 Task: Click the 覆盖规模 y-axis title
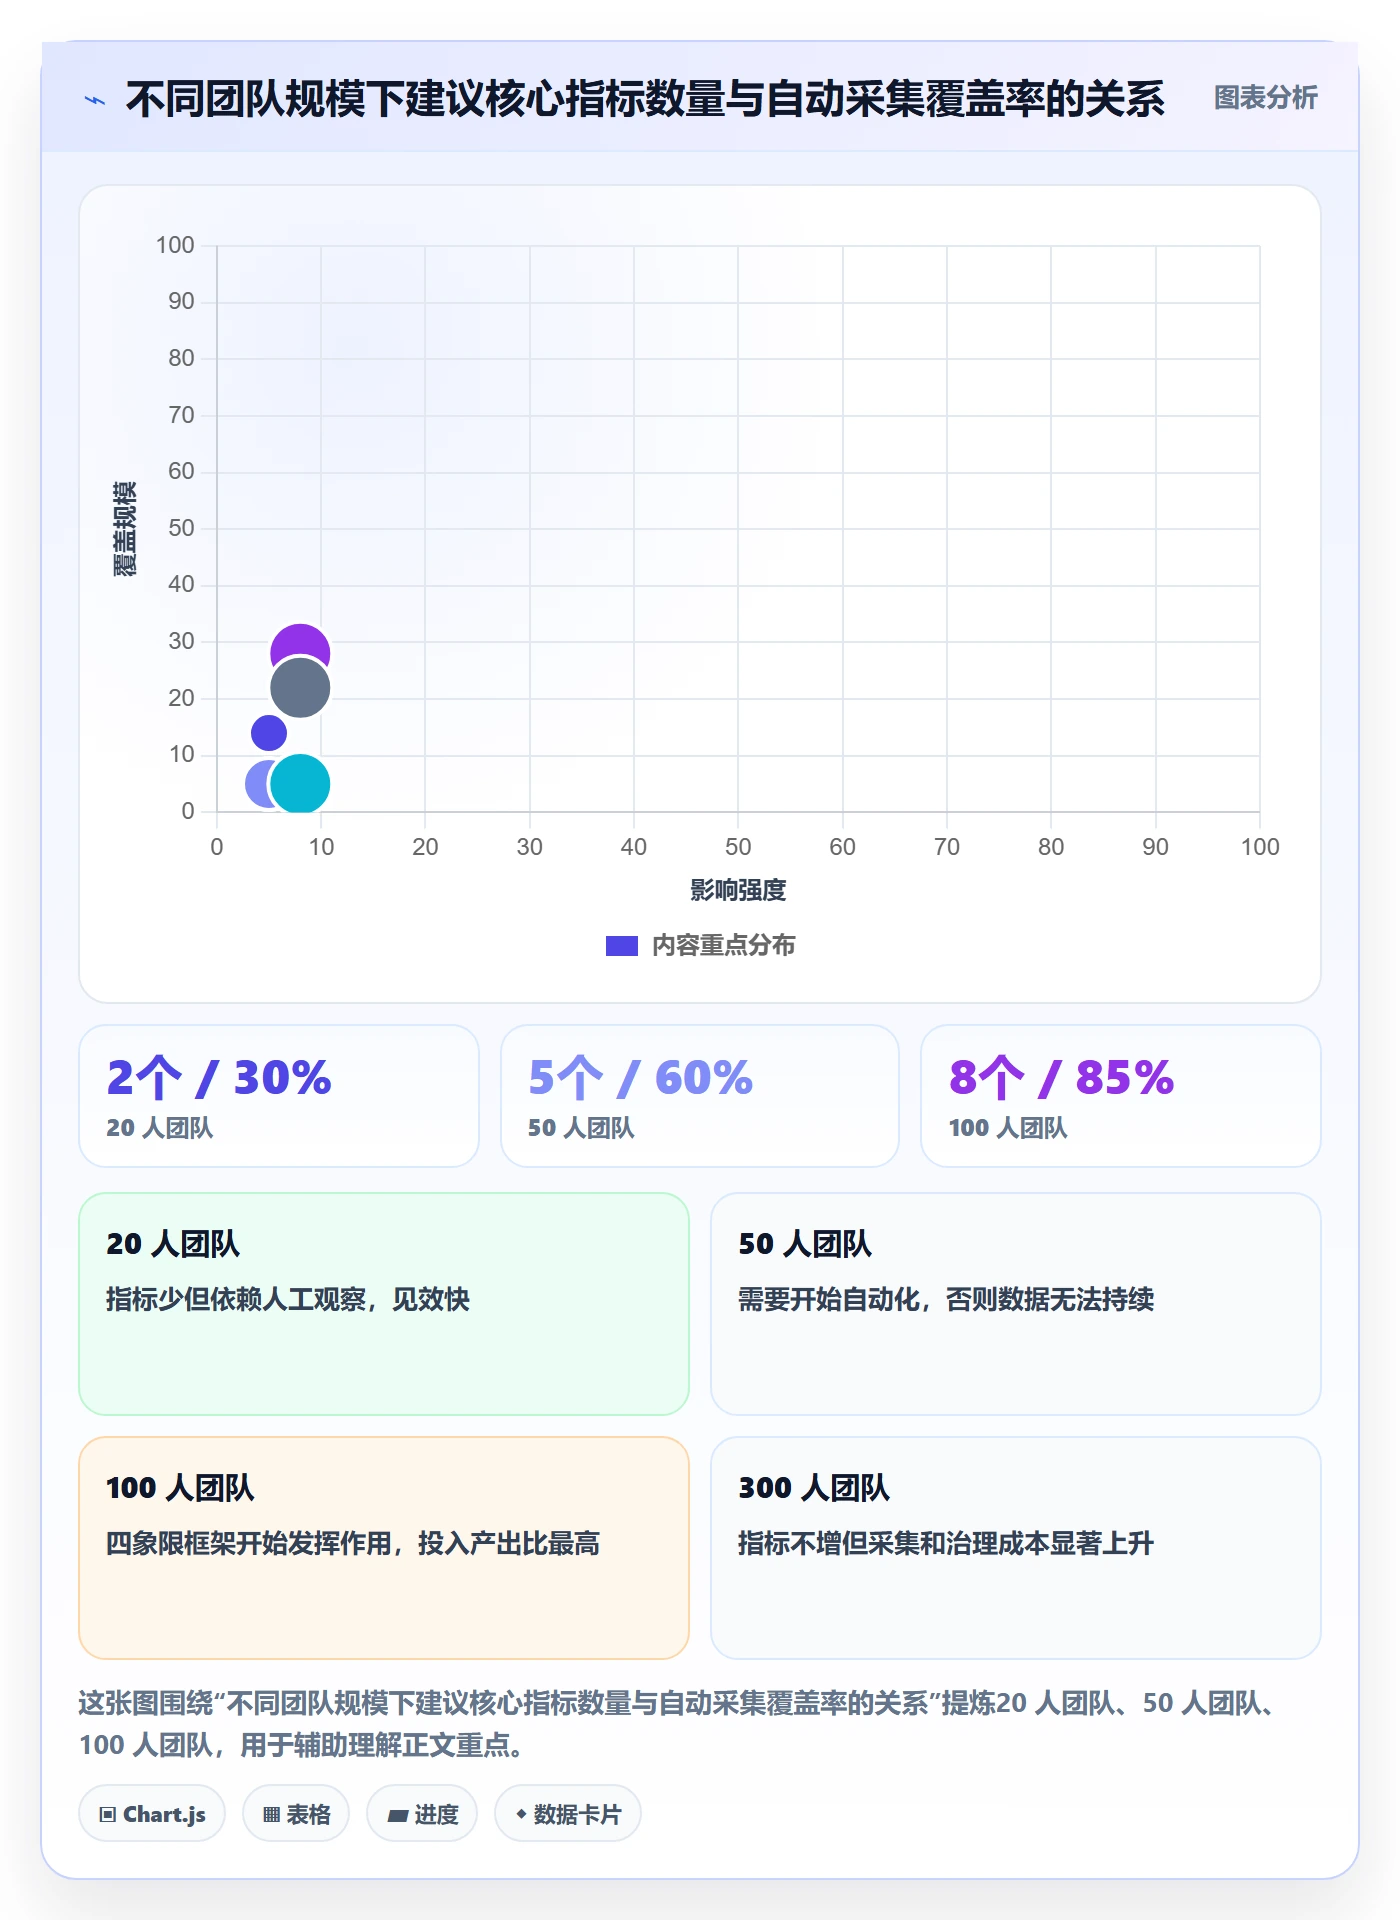click(x=125, y=529)
